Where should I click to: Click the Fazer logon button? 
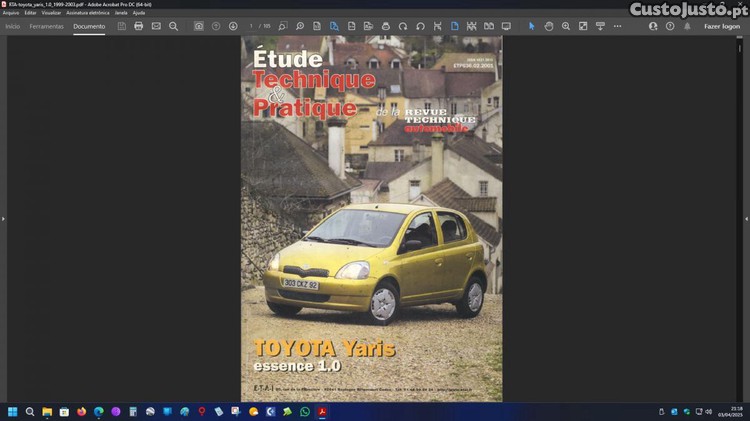[721, 26]
